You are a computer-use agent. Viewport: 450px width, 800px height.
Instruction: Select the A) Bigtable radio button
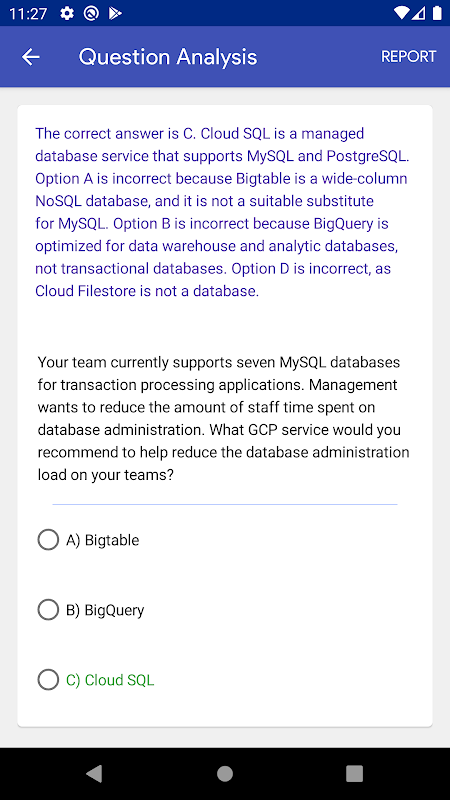pyautogui.click(x=48, y=540)
